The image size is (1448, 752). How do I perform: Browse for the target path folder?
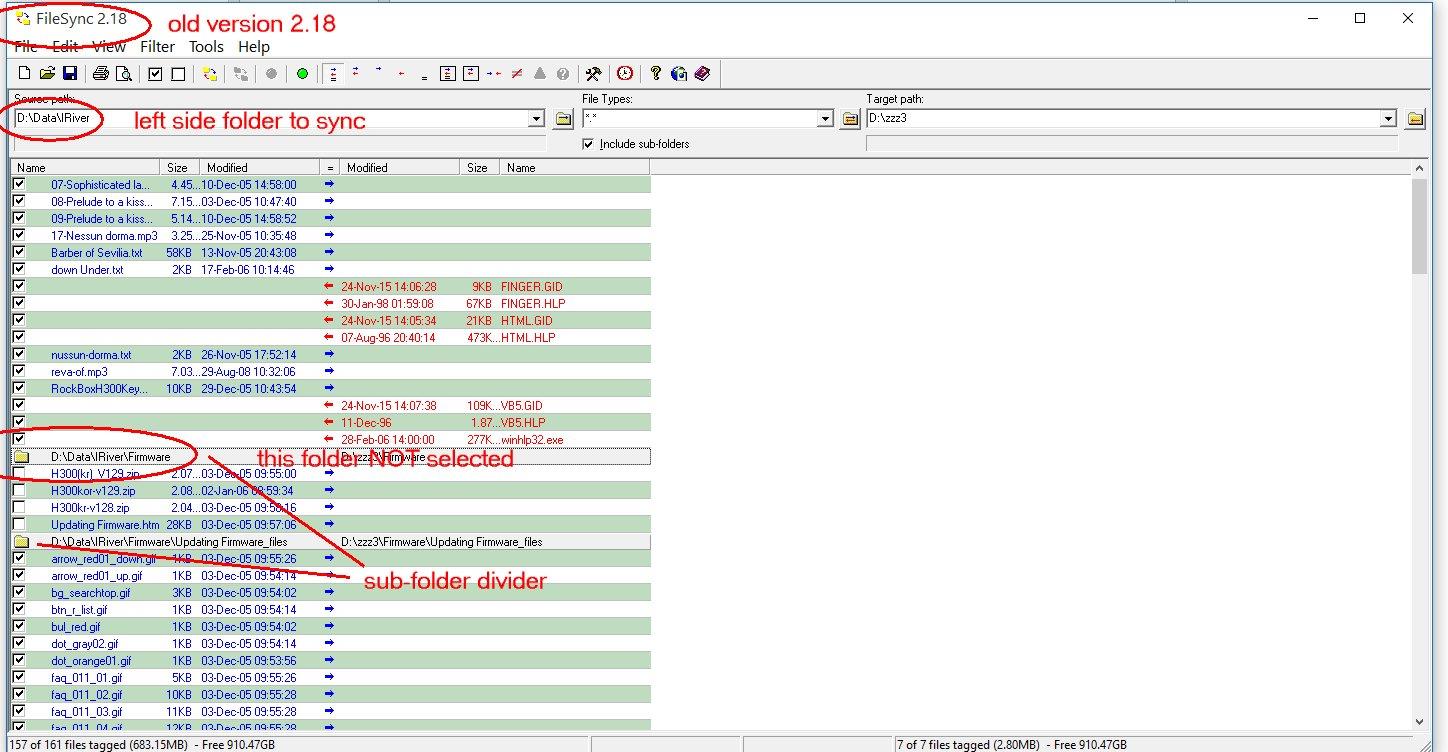pos(1415,119)
